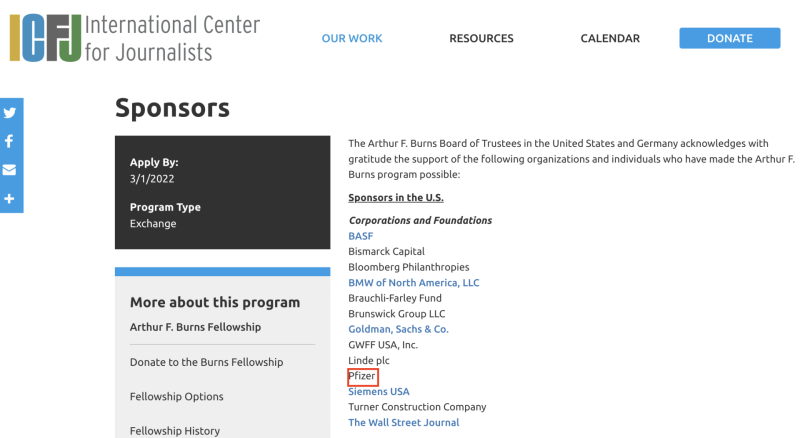The image size is (800, 438).
Task: Go to Arthur F. Burns Fellowship
Action: pos(195,327)
